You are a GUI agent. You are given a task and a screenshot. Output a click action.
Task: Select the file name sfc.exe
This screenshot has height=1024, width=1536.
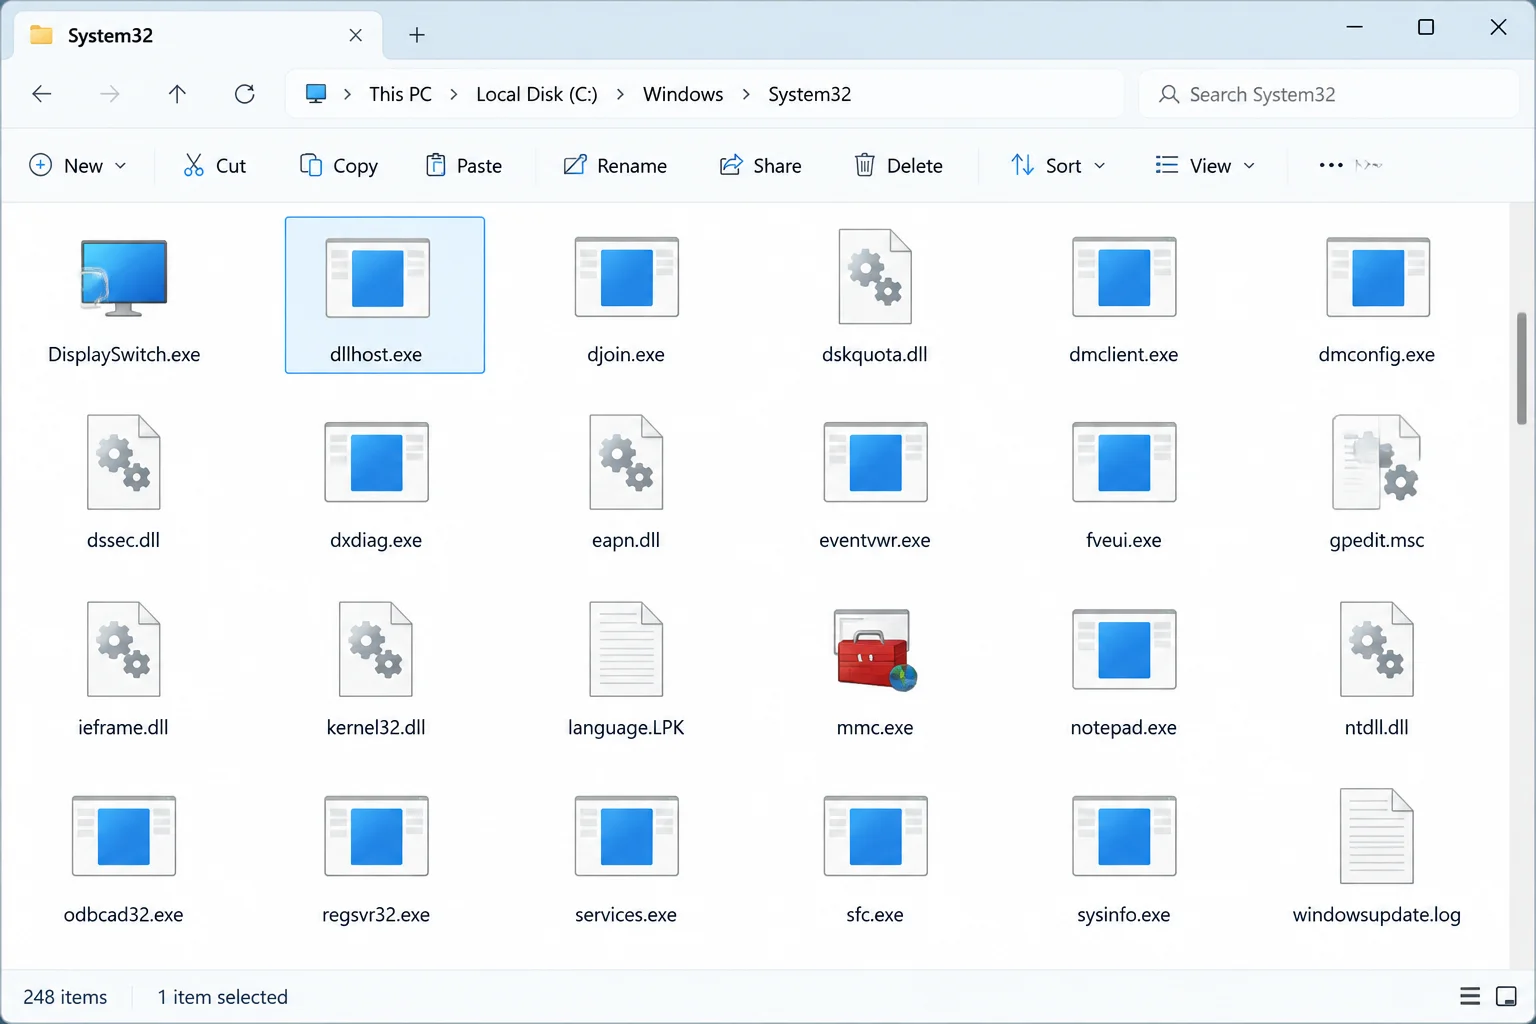click(x=875, y=914)
